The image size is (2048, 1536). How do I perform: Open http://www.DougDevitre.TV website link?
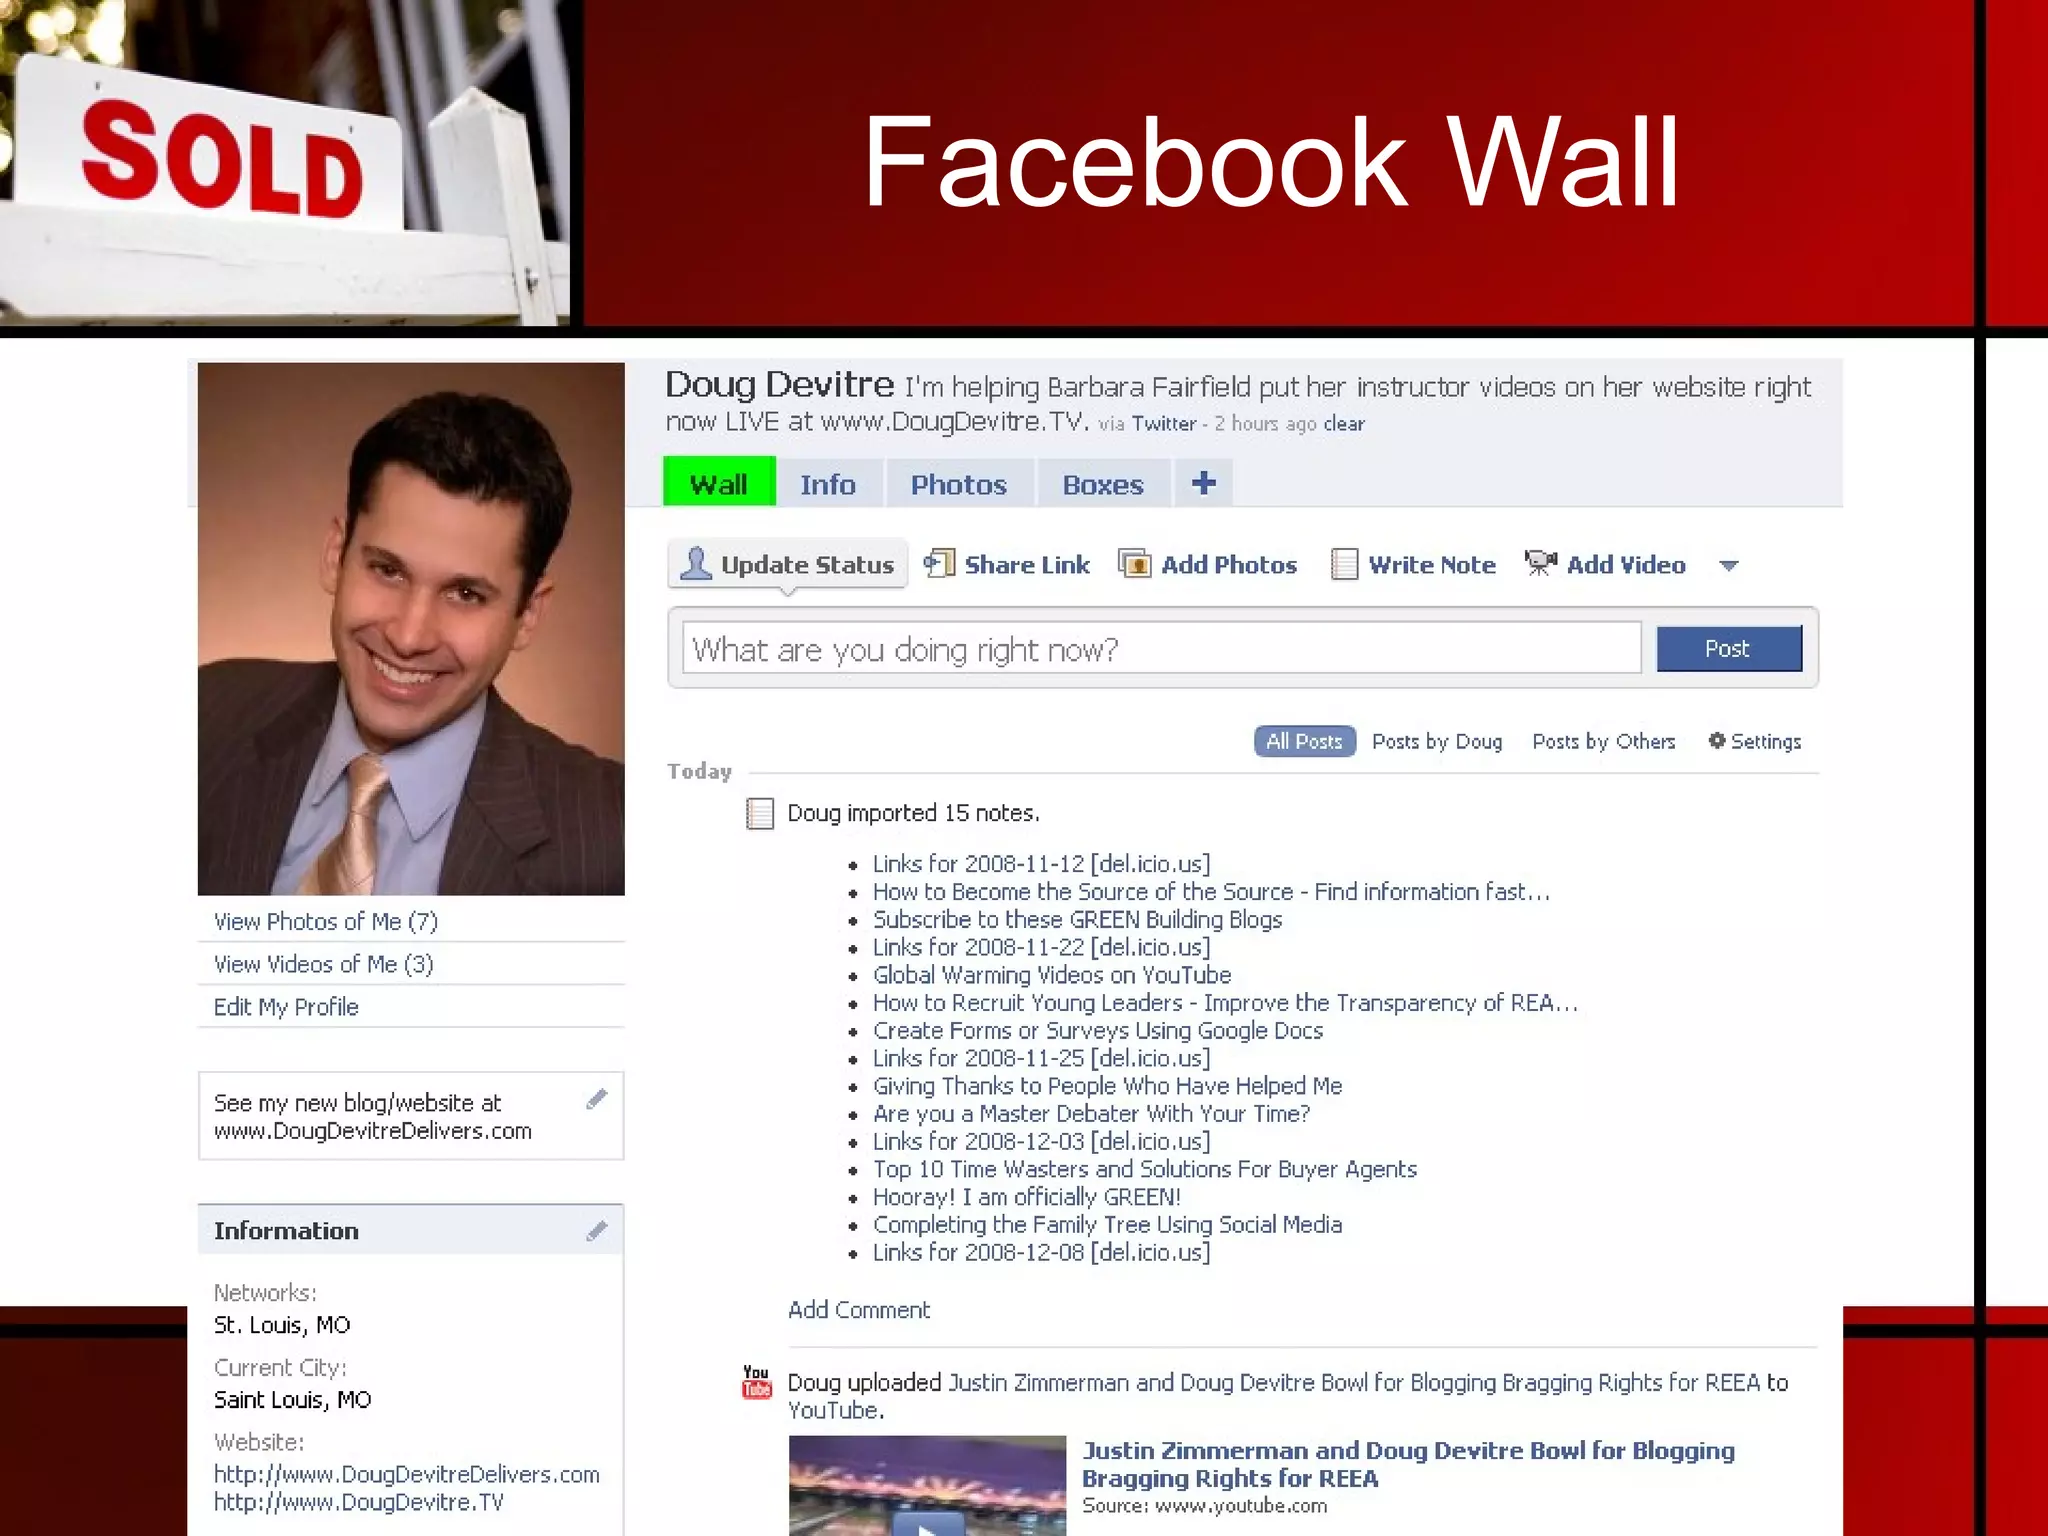click(358, 1502)
